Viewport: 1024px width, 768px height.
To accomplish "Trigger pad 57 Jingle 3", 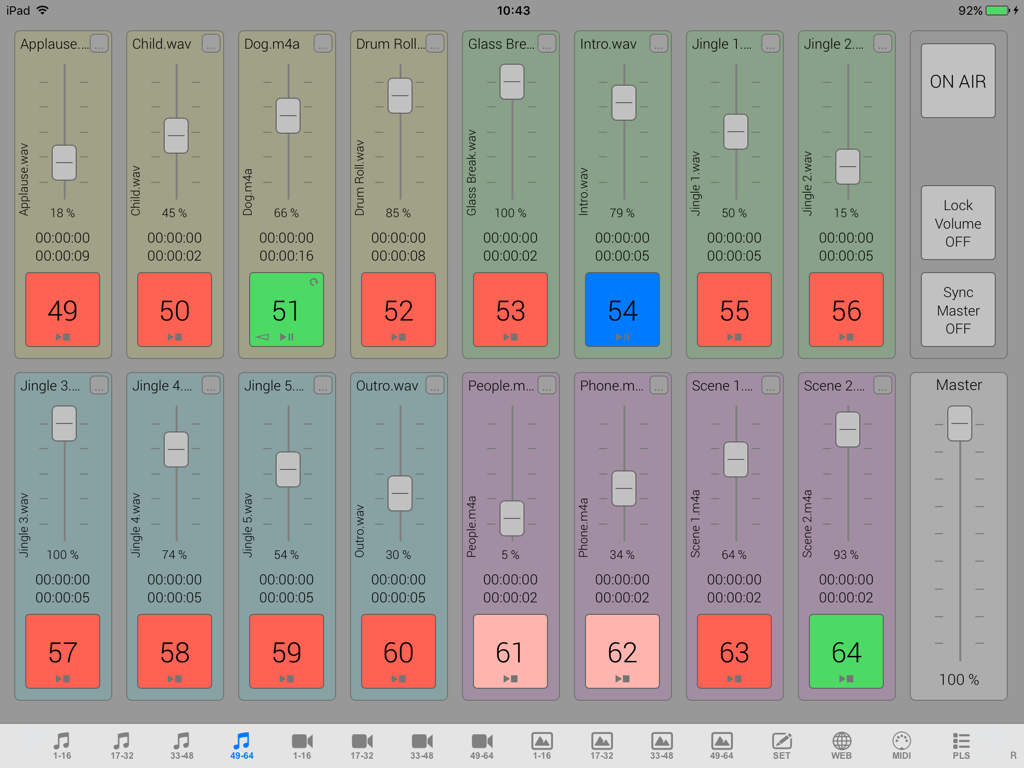I will click(x=63, y=651).
